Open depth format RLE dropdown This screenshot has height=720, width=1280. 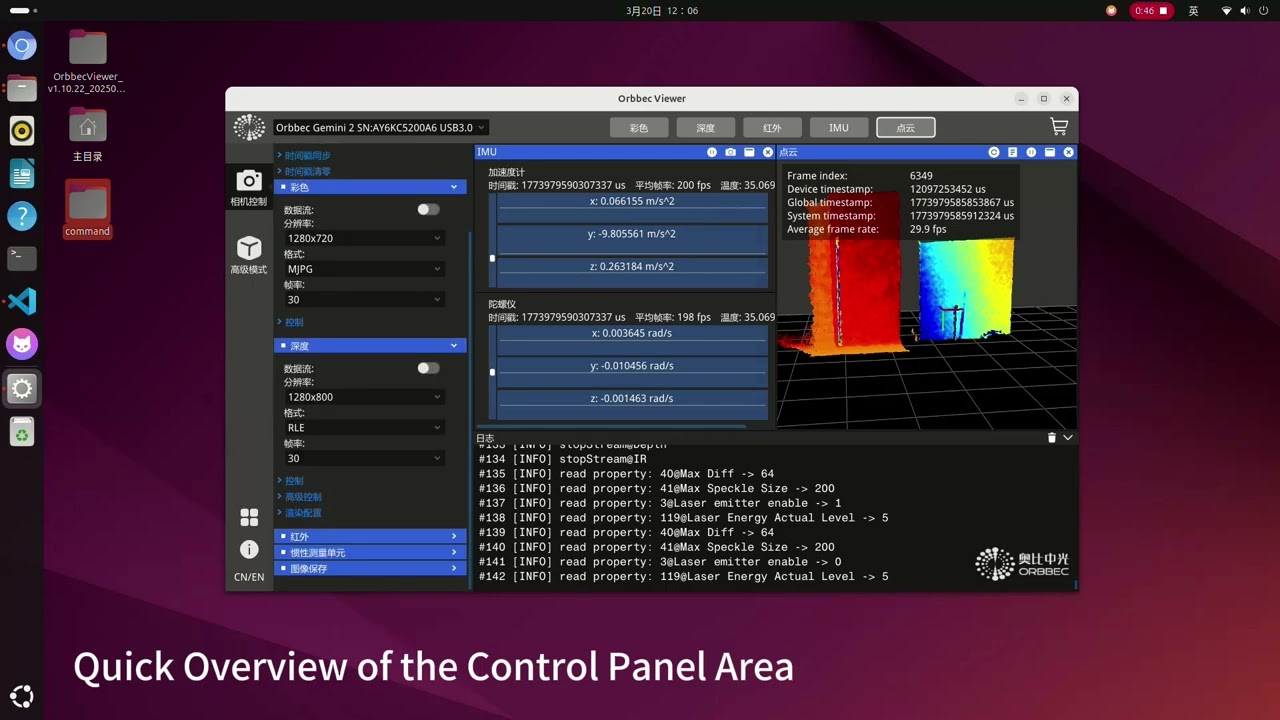pyautogui.click(x=364, y=428)
